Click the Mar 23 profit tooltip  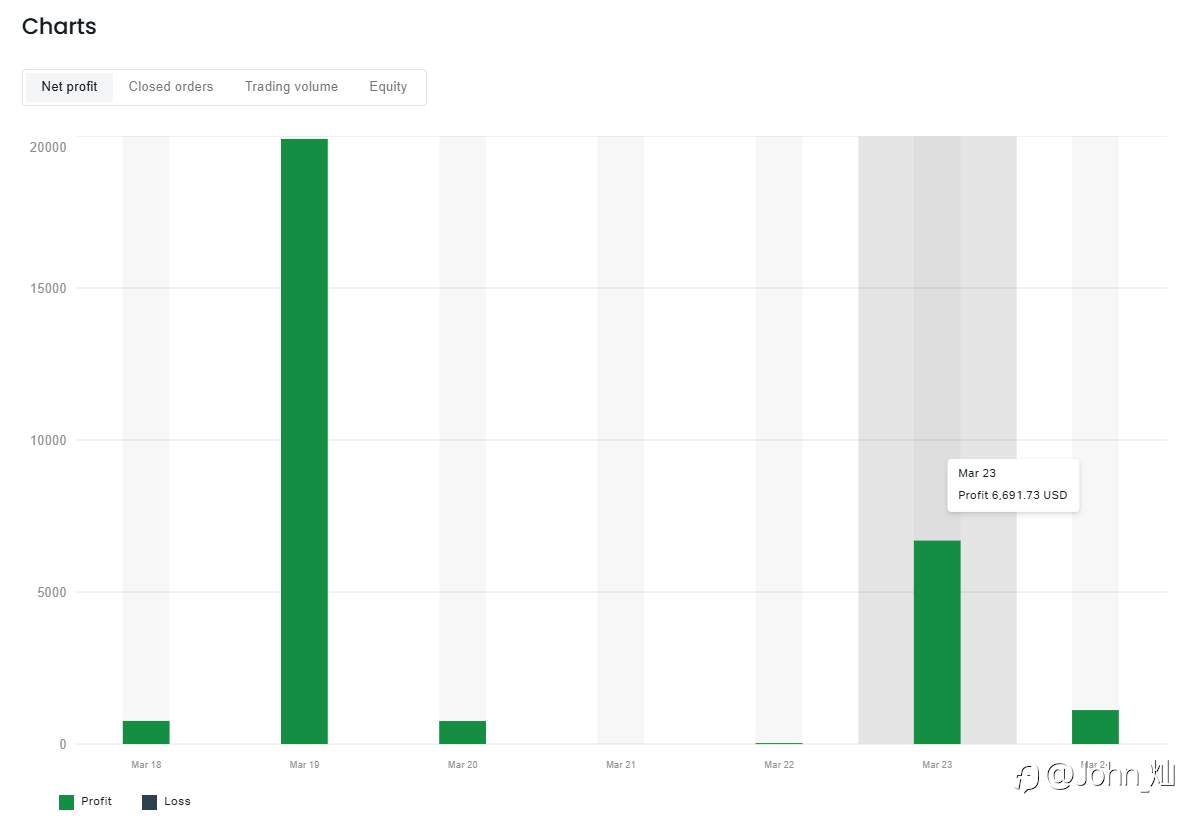click(x=1013, y=485)
